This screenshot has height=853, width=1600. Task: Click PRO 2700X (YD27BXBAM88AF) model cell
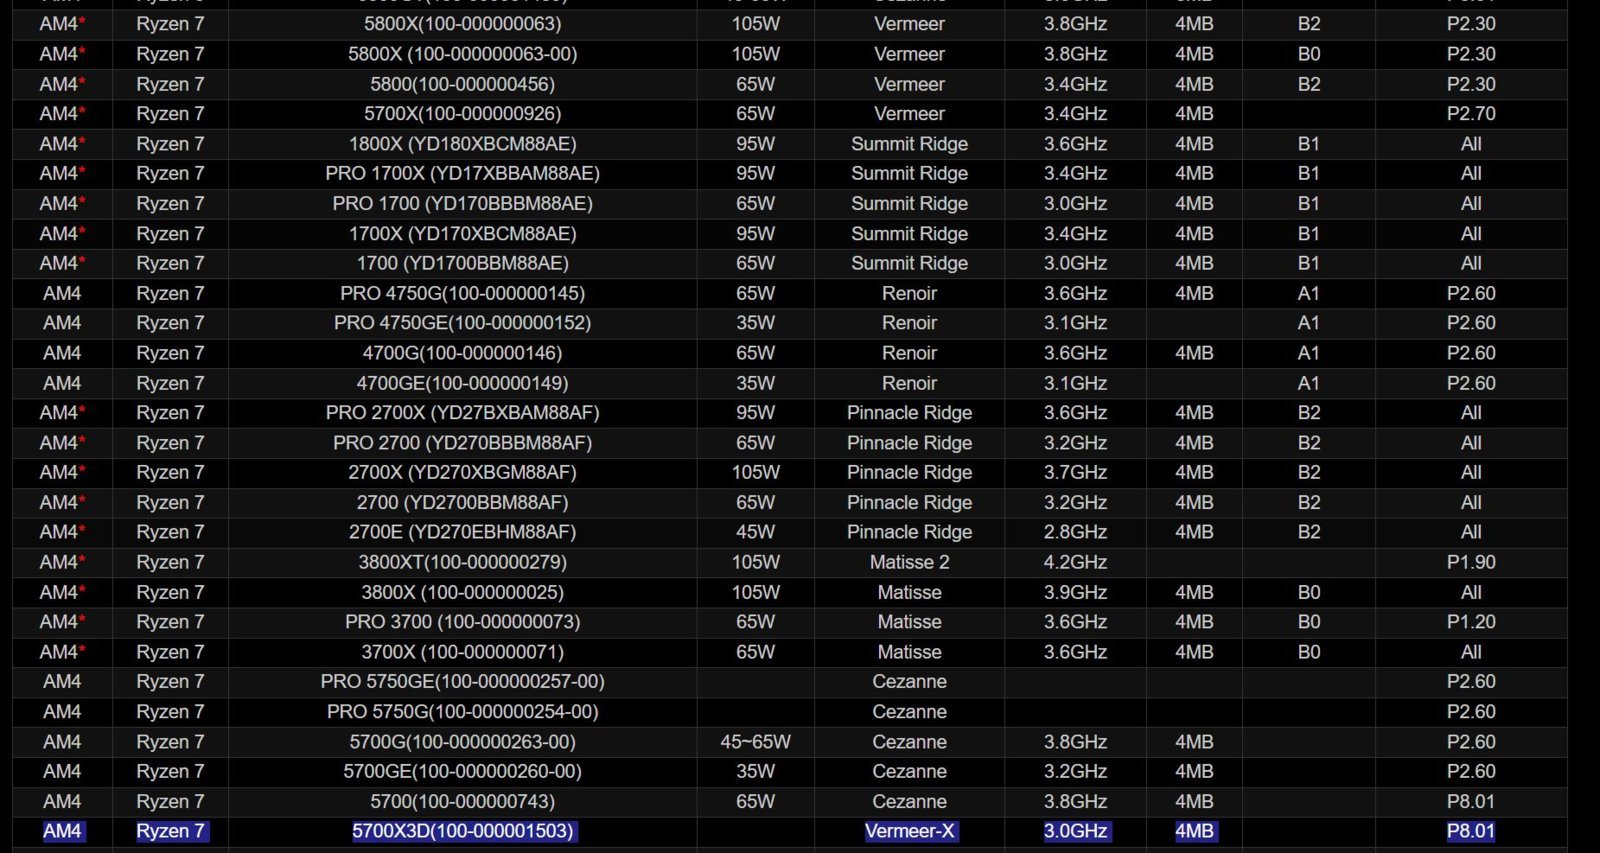pos(462,412)
